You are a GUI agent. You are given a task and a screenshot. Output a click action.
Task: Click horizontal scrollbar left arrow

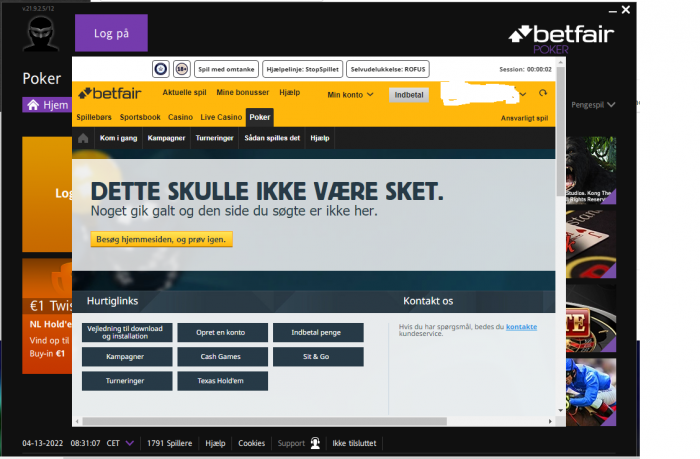[x=77, y=421]
